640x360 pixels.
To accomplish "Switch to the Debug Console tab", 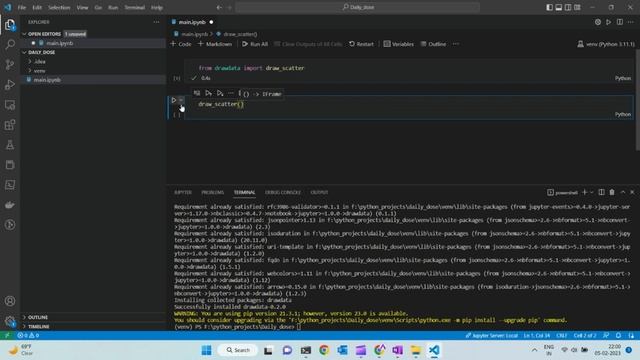I will 282,192.
